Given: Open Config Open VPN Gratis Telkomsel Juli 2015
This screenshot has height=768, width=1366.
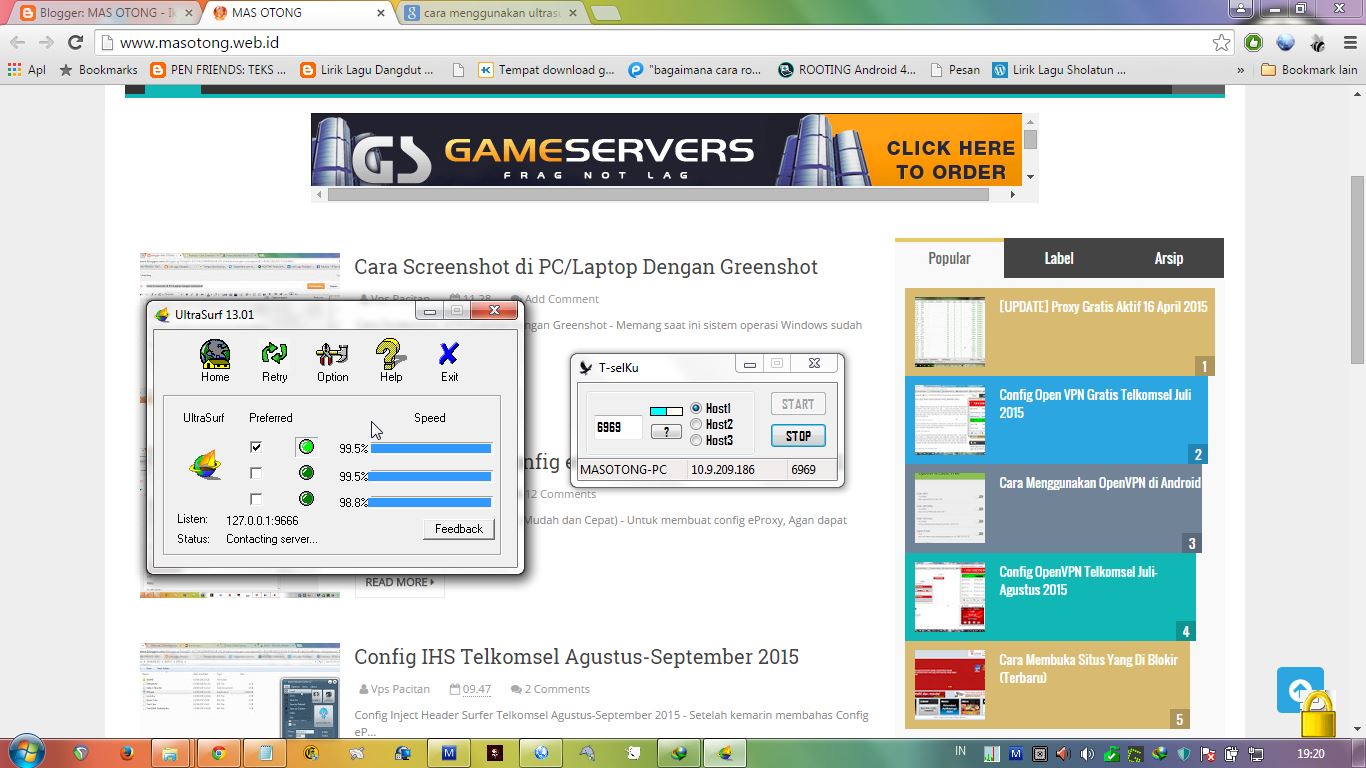Looking at the screenshot, I should click(1095, 403).
